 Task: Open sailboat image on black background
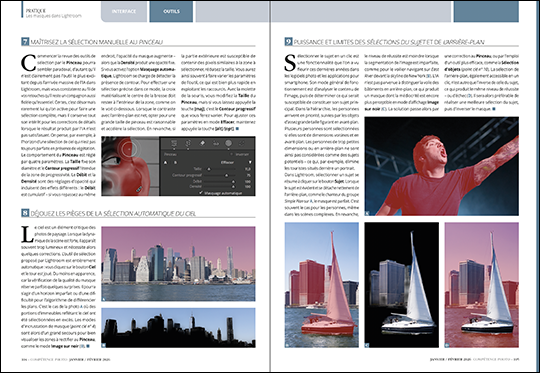point(402,284)
